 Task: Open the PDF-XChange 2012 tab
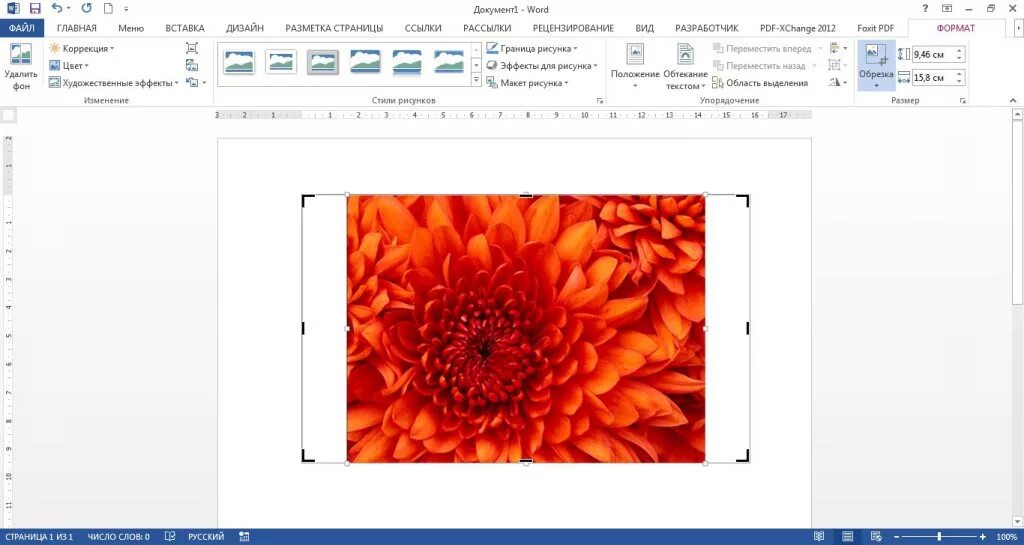(797, 28)
